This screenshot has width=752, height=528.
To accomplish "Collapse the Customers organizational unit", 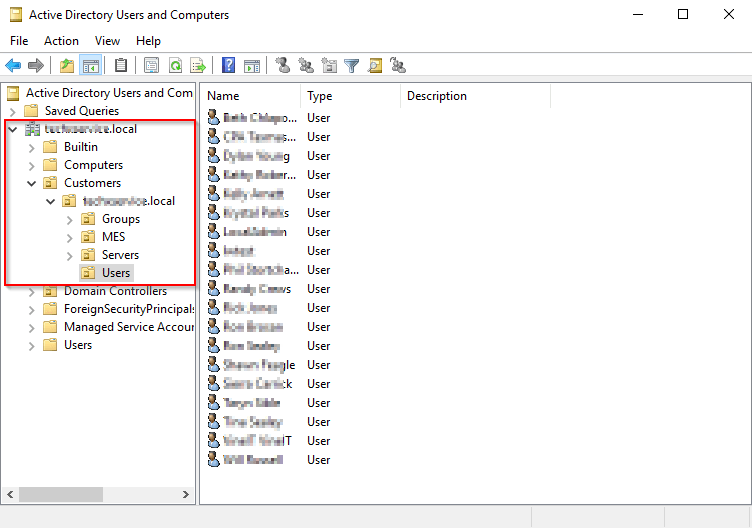I will (x=32, y=183).
